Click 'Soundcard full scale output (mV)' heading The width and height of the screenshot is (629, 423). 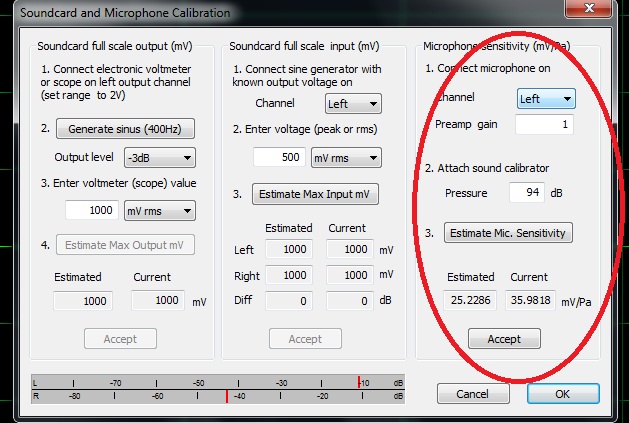point(115,46)
